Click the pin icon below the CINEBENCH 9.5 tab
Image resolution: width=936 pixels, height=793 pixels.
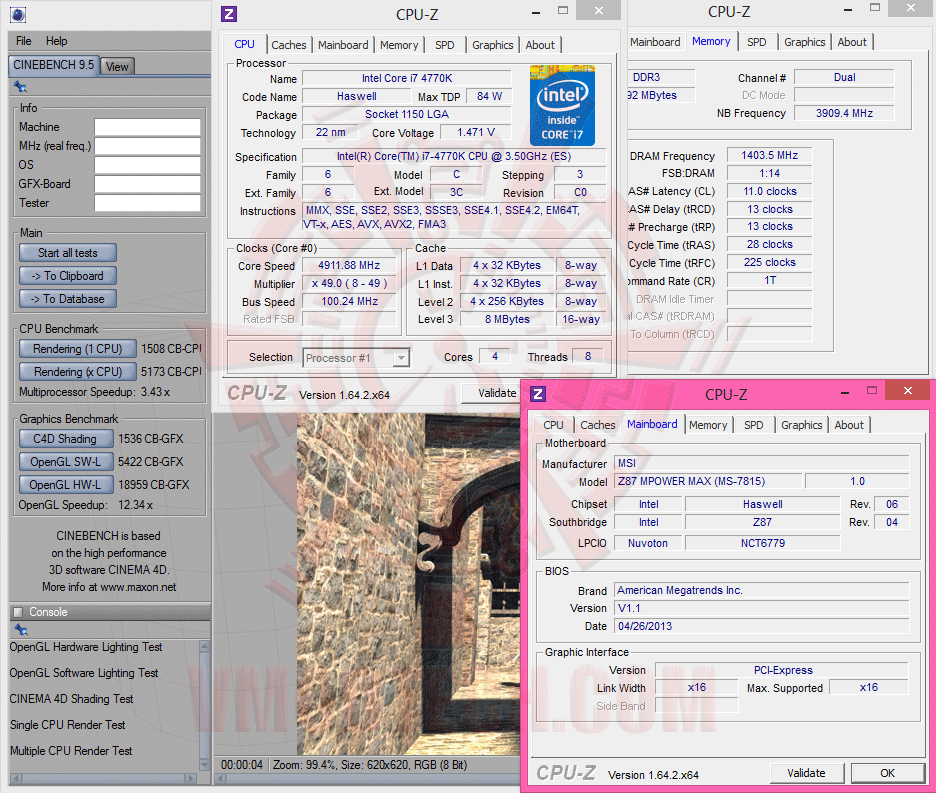tap(20, 87)
